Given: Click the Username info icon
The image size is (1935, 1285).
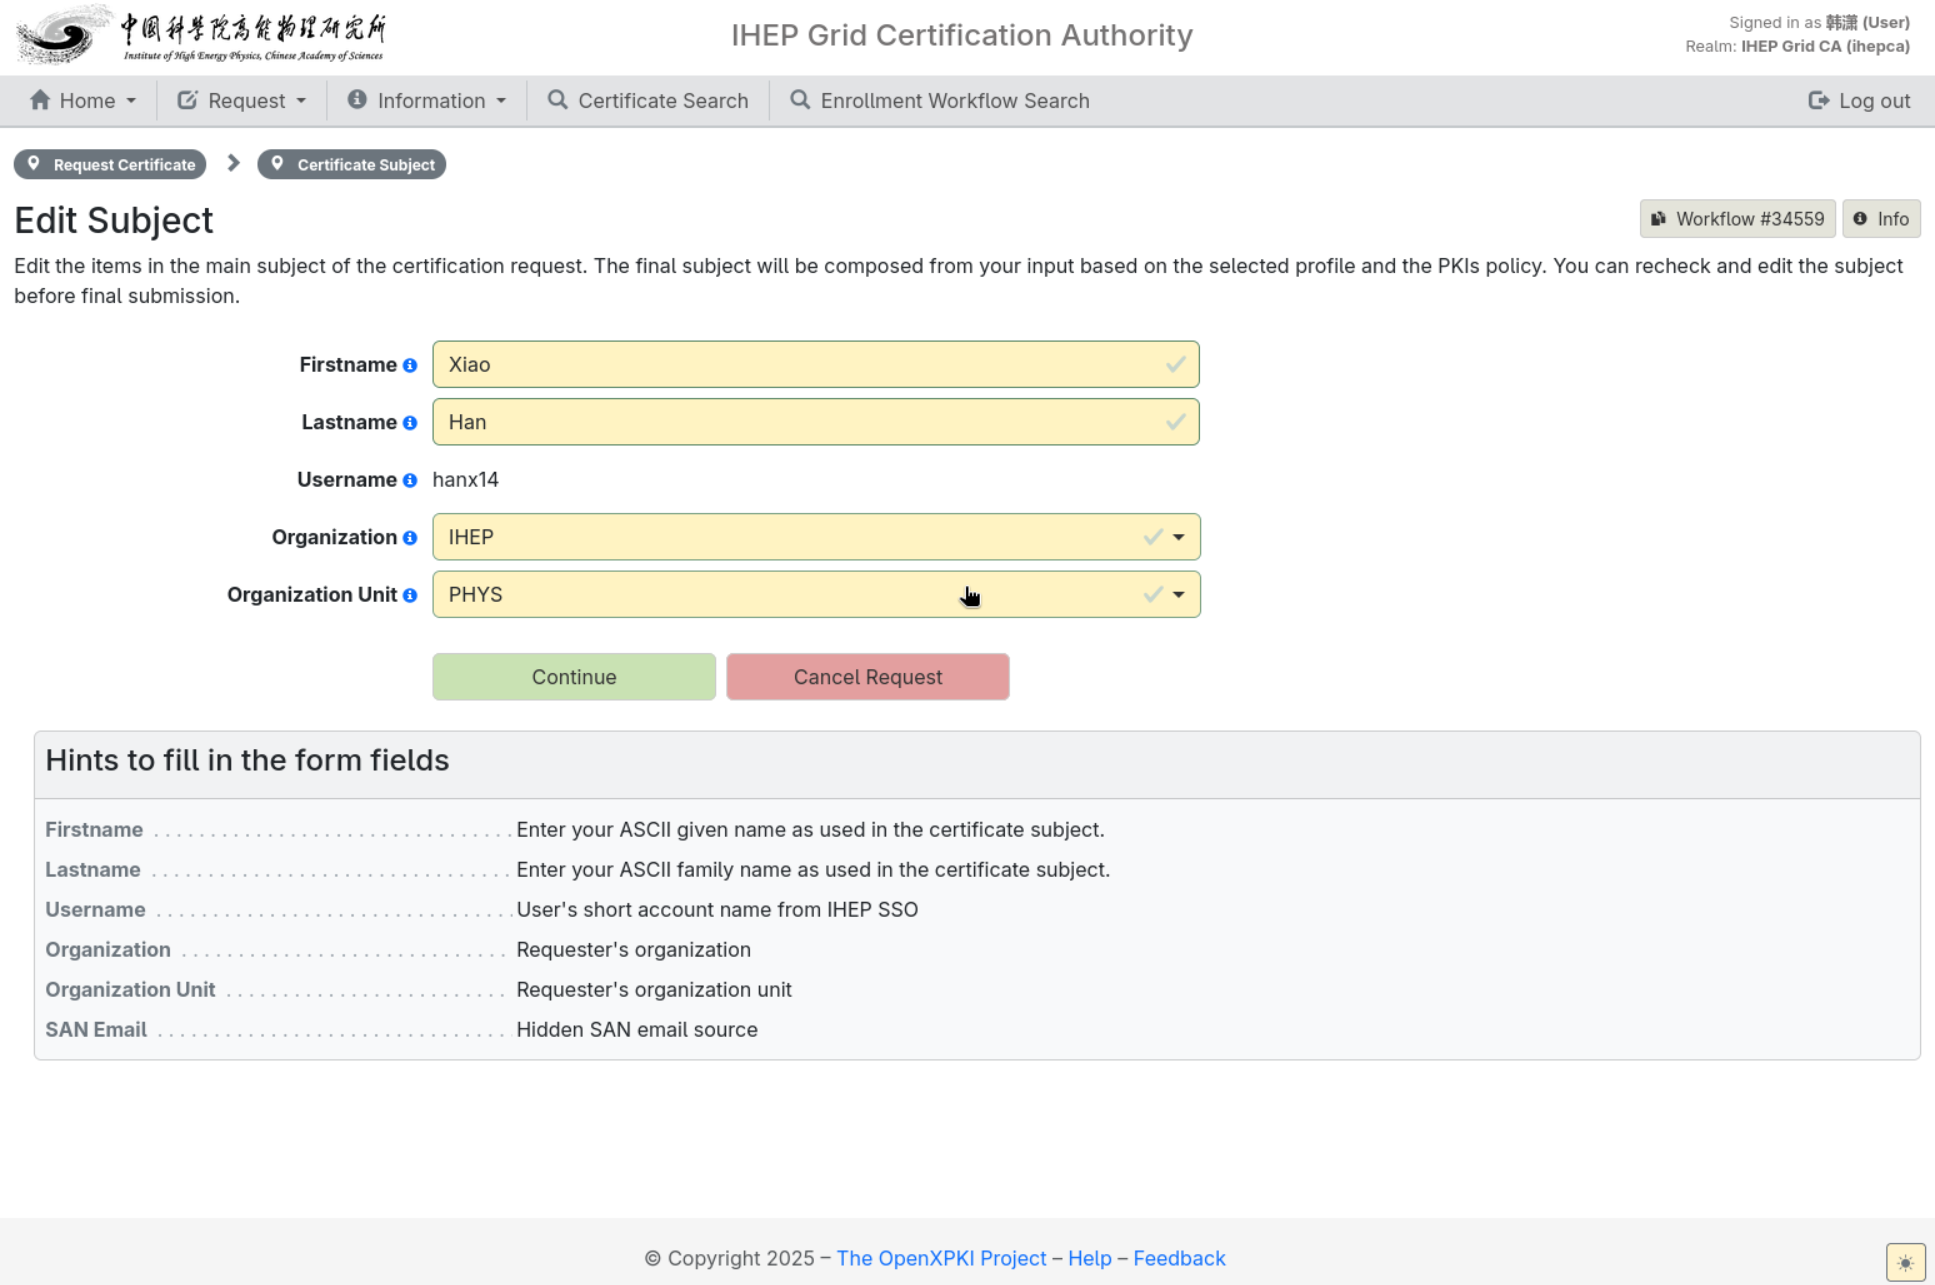Looking at the screenshot, I should pyautogui.click(x=410, y=481).
